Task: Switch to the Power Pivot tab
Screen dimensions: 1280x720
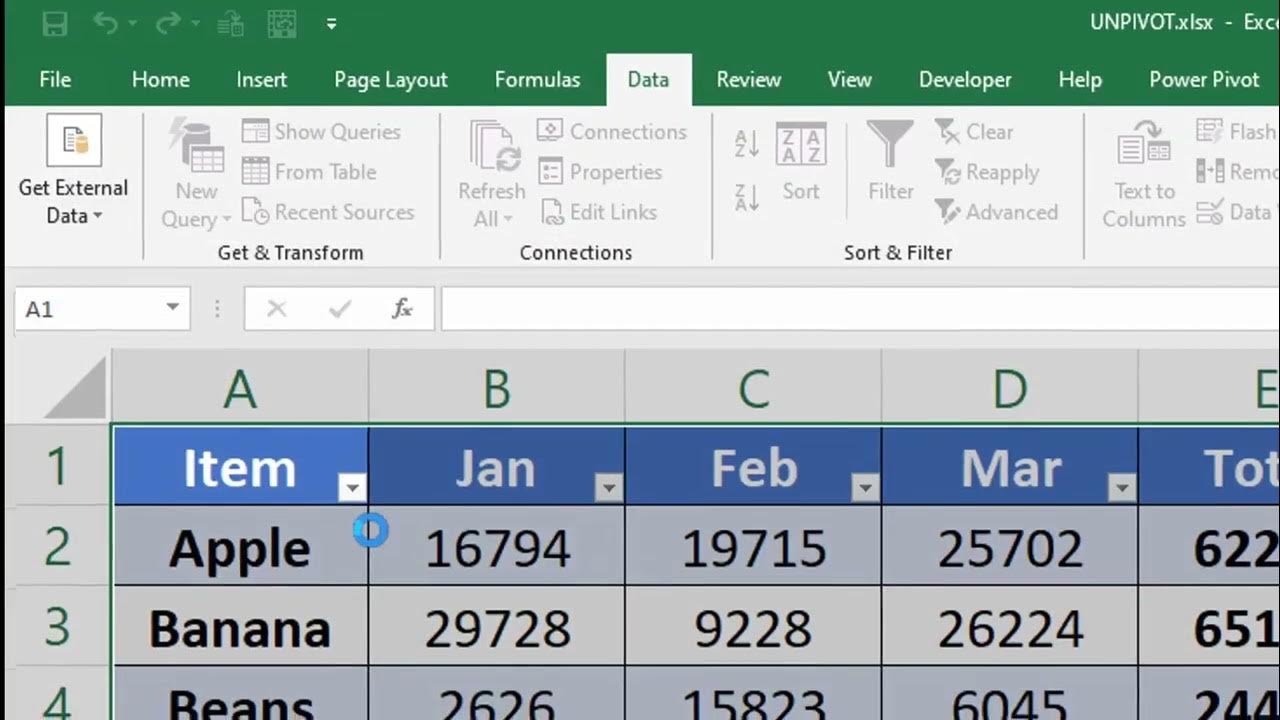Action: click(1204, 80)
